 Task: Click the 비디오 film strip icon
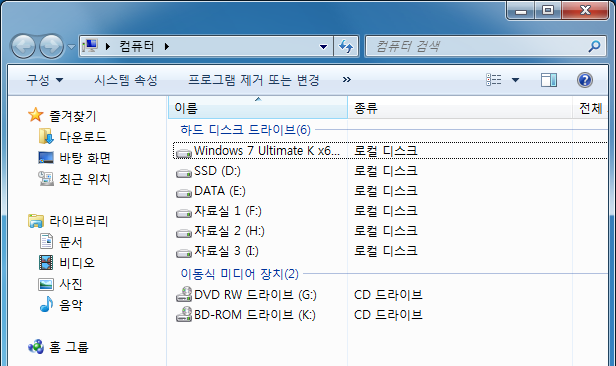tap(46, 262)
